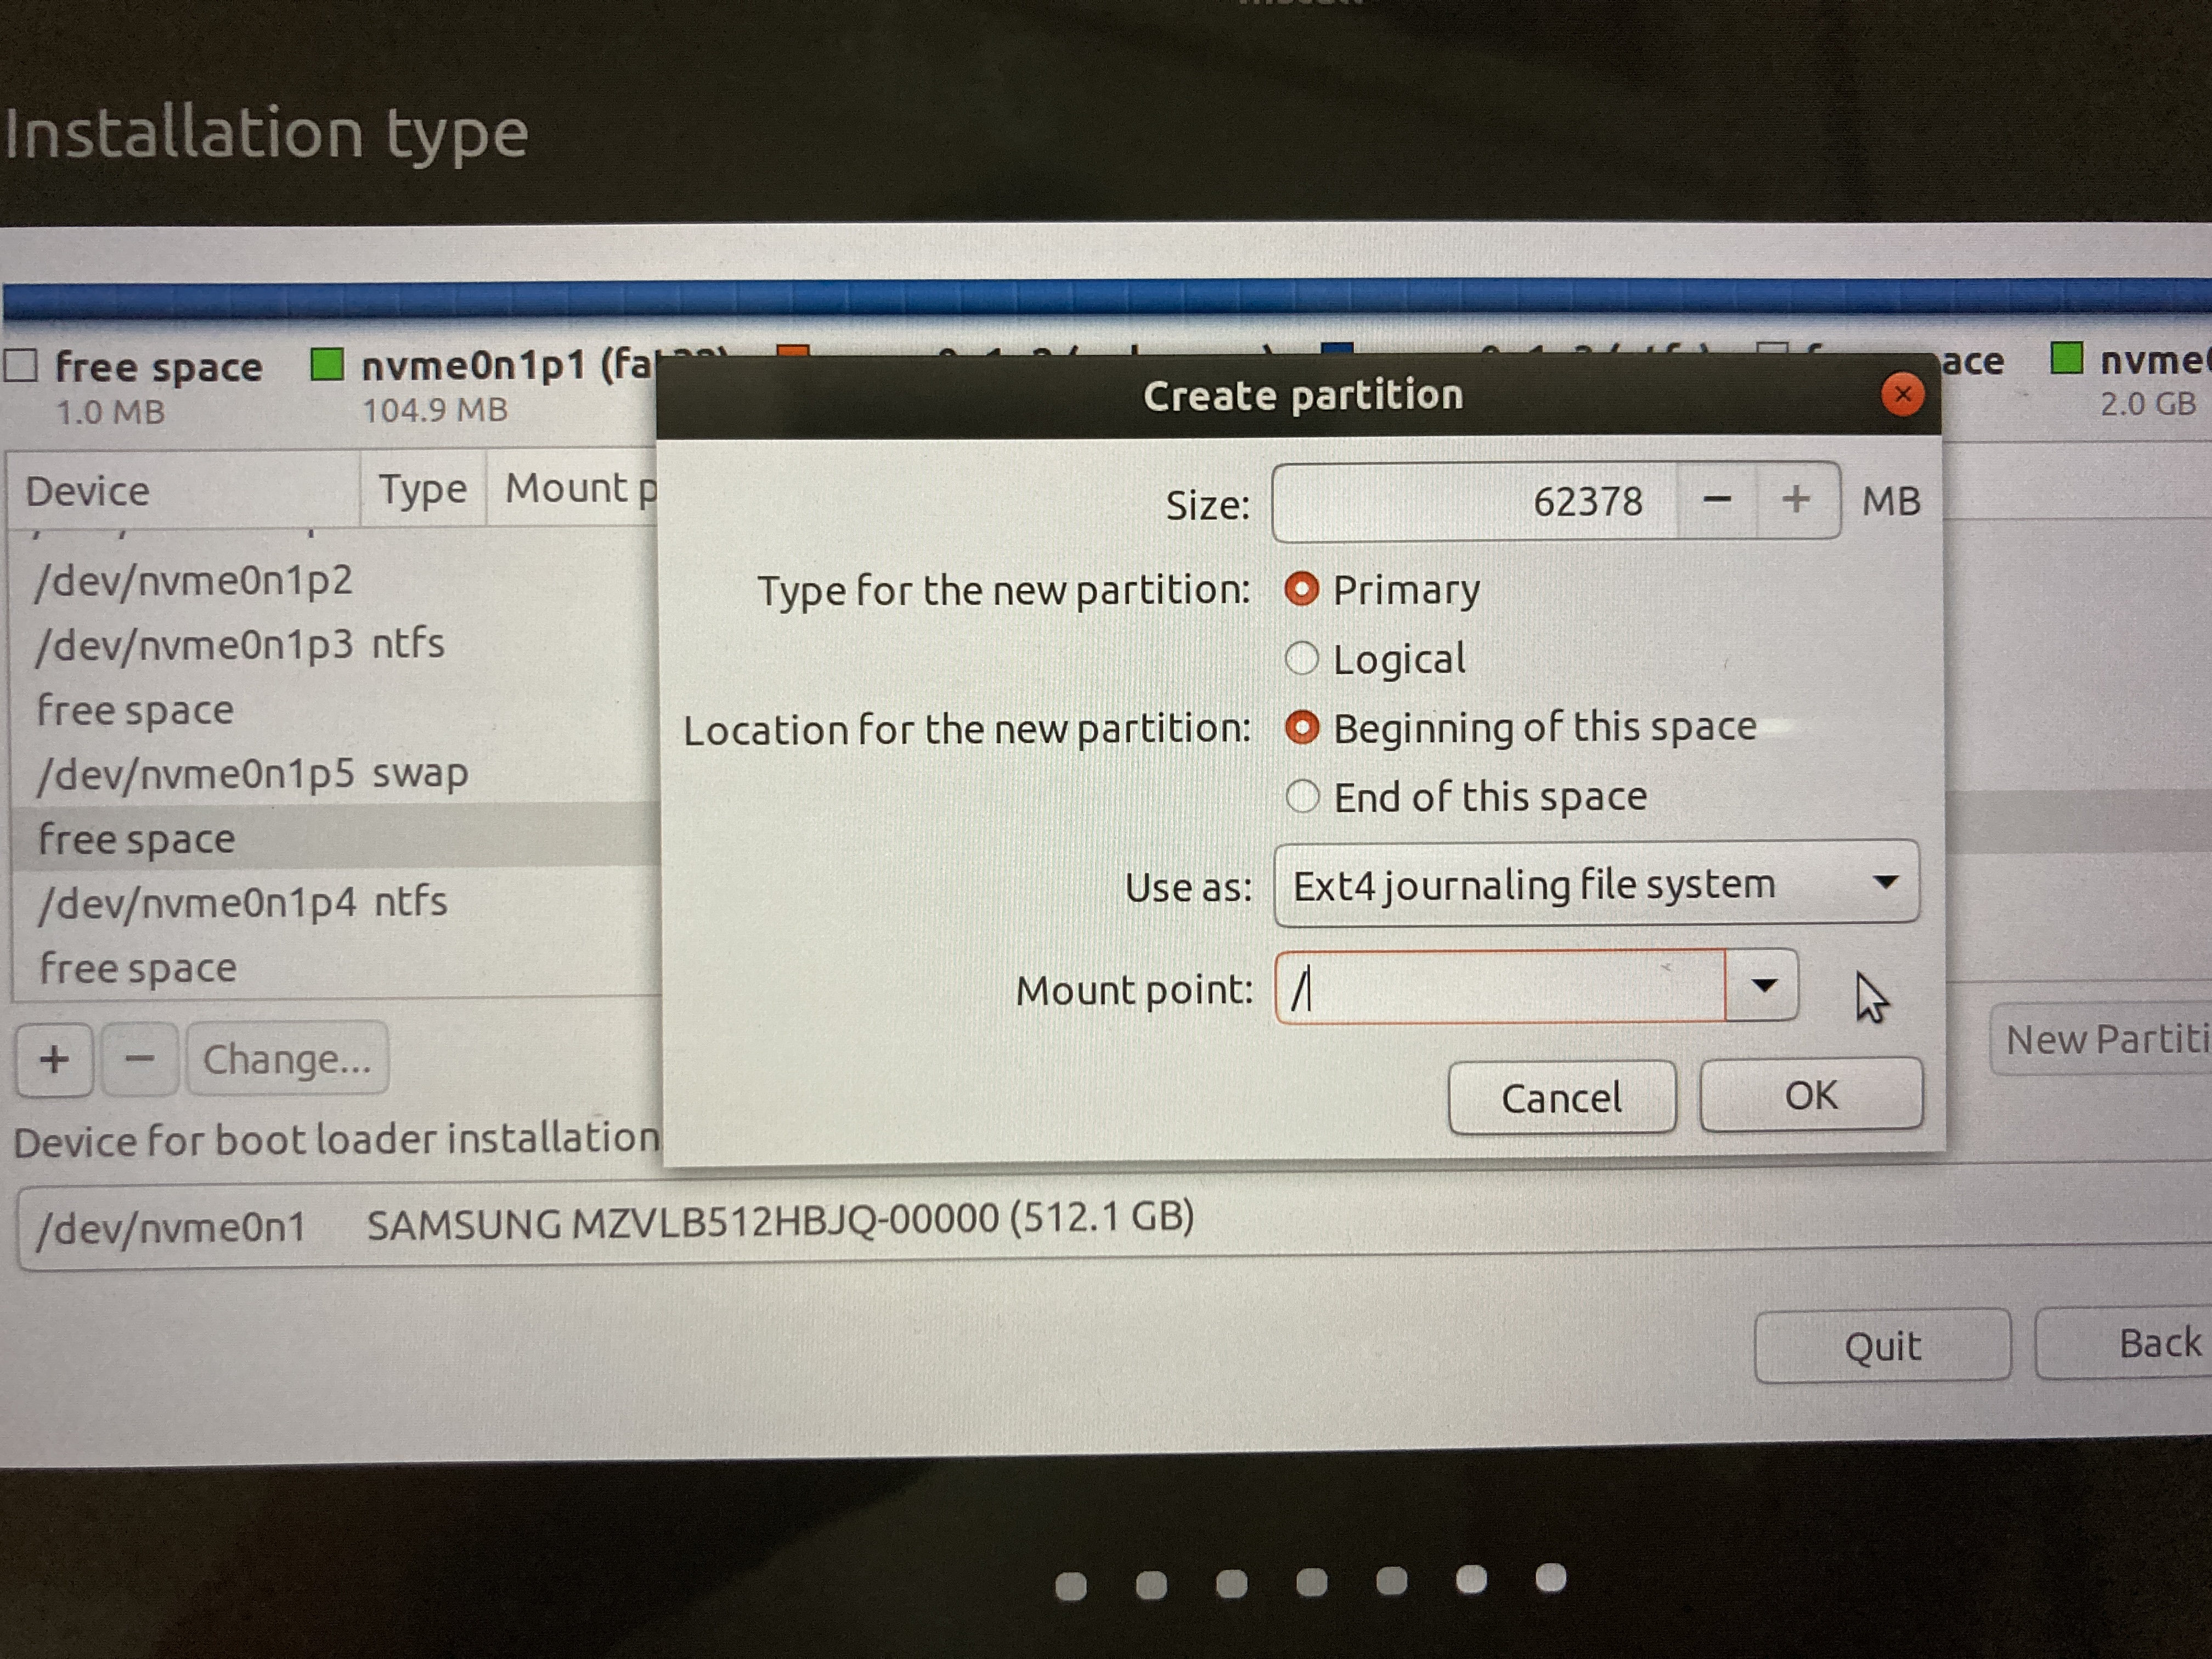Click the Size input field
This screenshot has height=1659, width=2212.
(x=1475, y=500)
